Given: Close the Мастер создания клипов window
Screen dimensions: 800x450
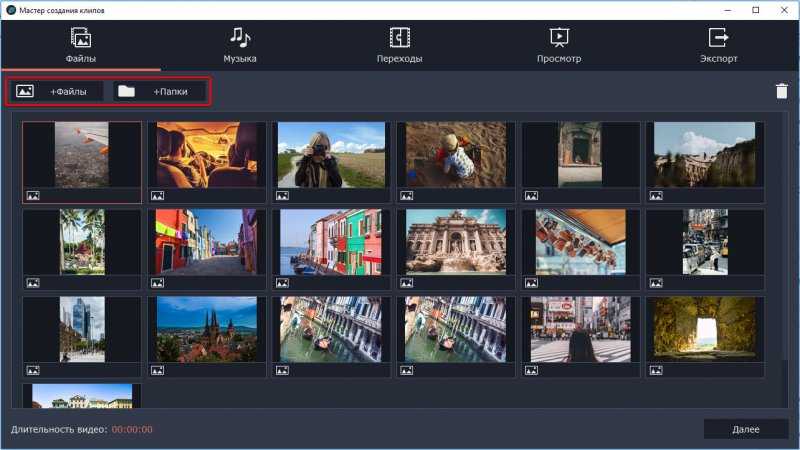Looking at the screenshot, I should 784,10.
